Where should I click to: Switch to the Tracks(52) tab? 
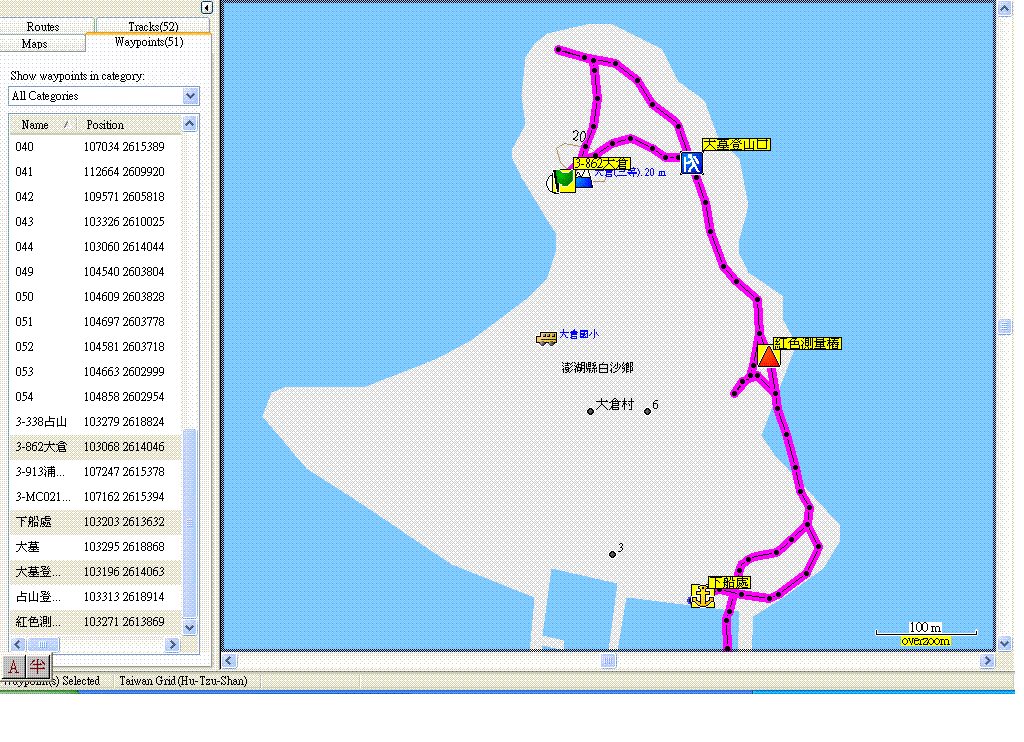[153, 26]
